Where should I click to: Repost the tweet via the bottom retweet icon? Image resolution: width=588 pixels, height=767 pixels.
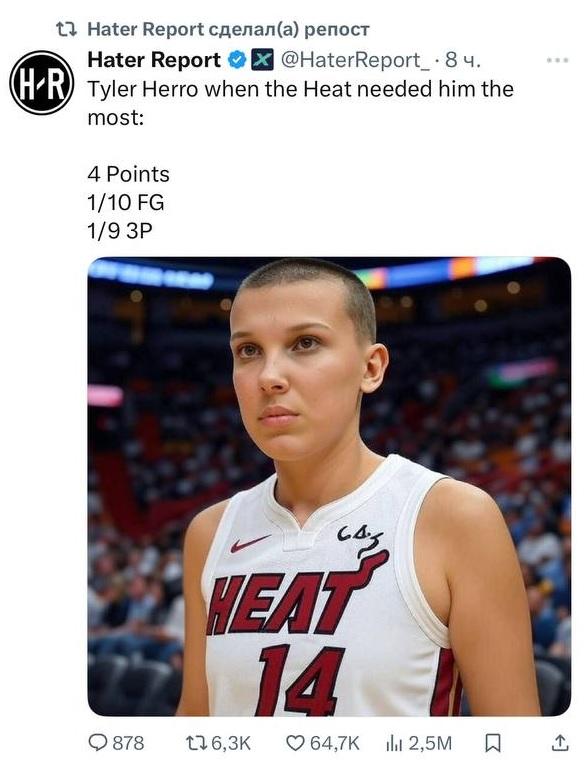(197, 743)
